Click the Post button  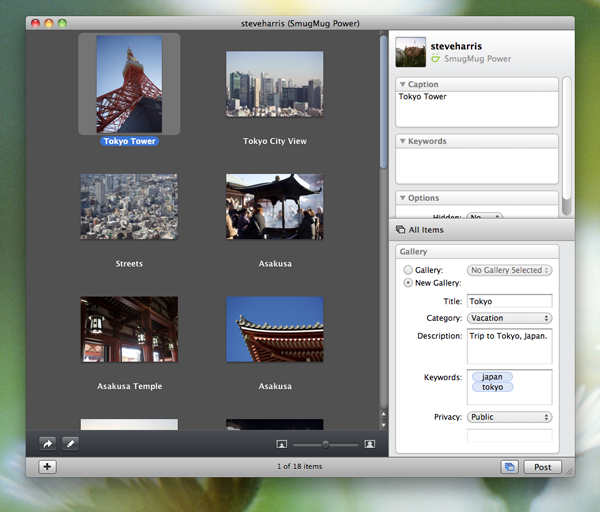tap(543, 467)
